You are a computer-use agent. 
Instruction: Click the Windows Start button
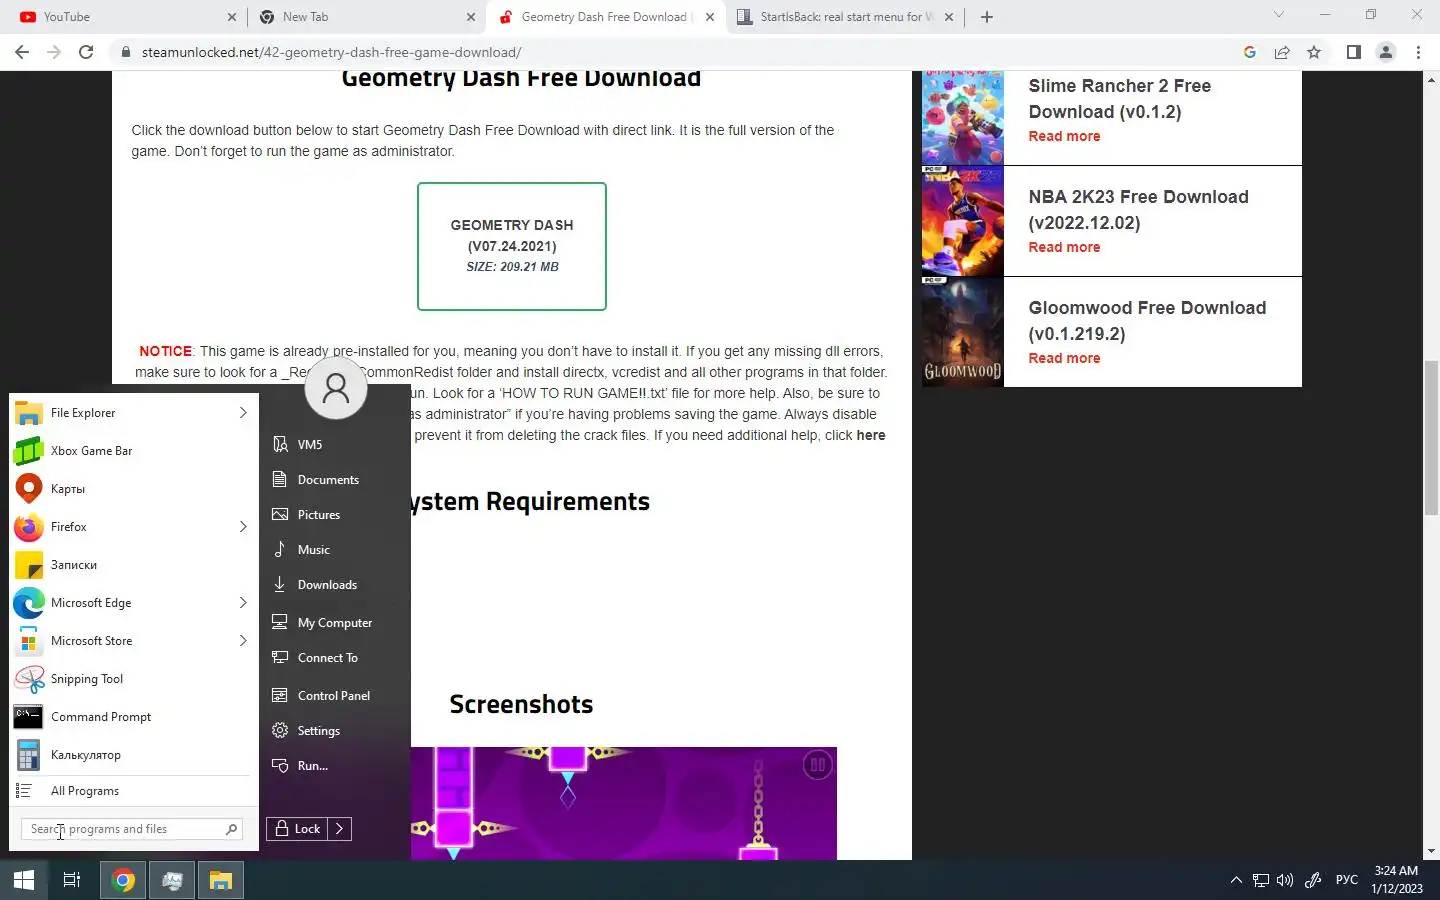pyautogui.click(x=24, y=880)
